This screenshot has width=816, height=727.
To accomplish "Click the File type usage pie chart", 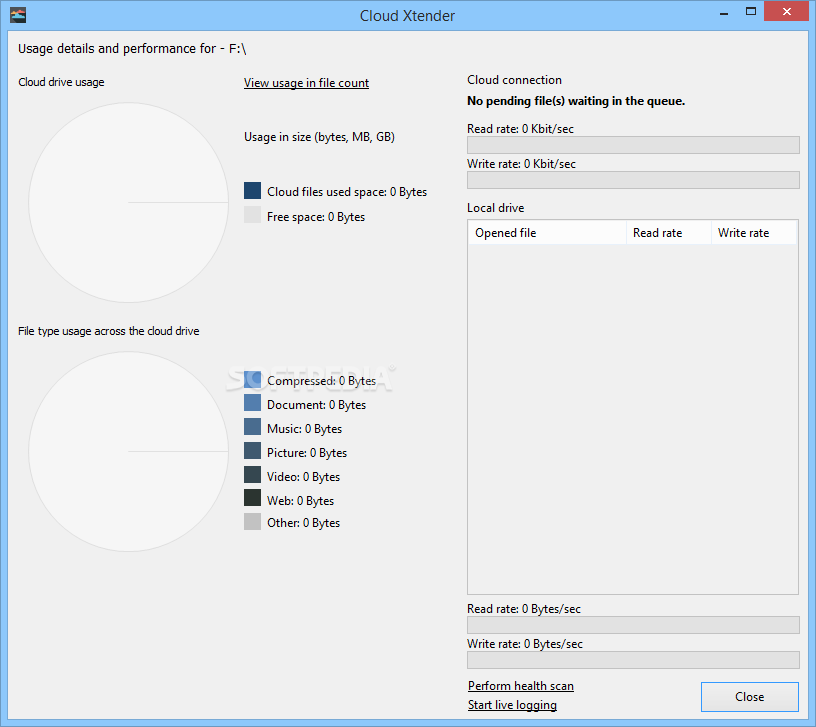I will (129, 451).
